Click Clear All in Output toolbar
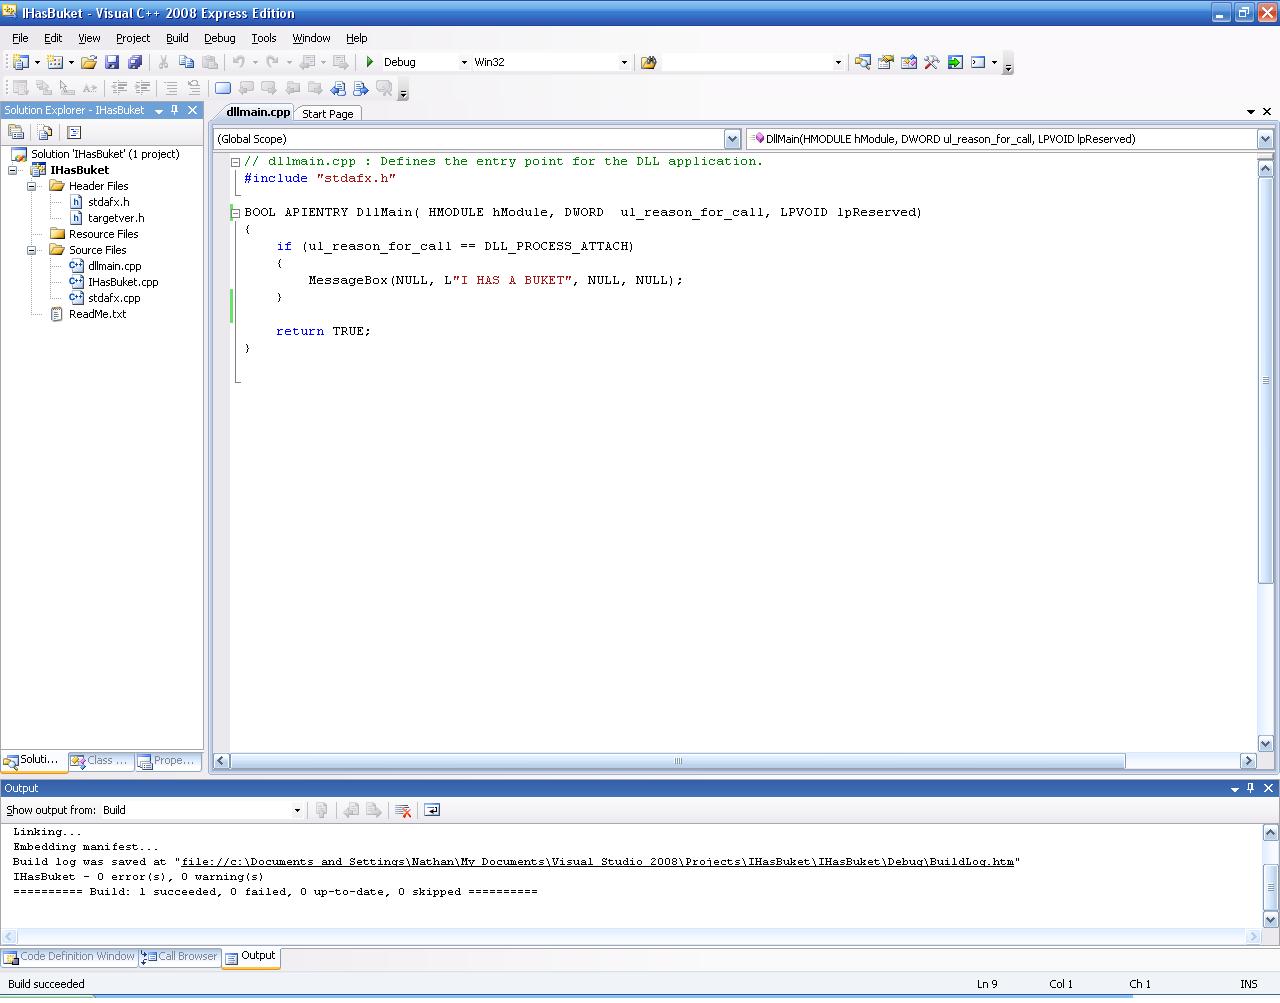 click(403, 810)
